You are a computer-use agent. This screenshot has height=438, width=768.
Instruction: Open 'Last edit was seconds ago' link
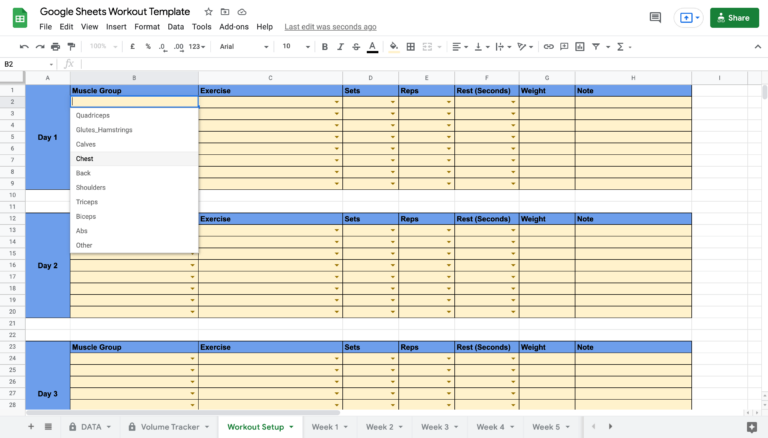click(330, 27)
